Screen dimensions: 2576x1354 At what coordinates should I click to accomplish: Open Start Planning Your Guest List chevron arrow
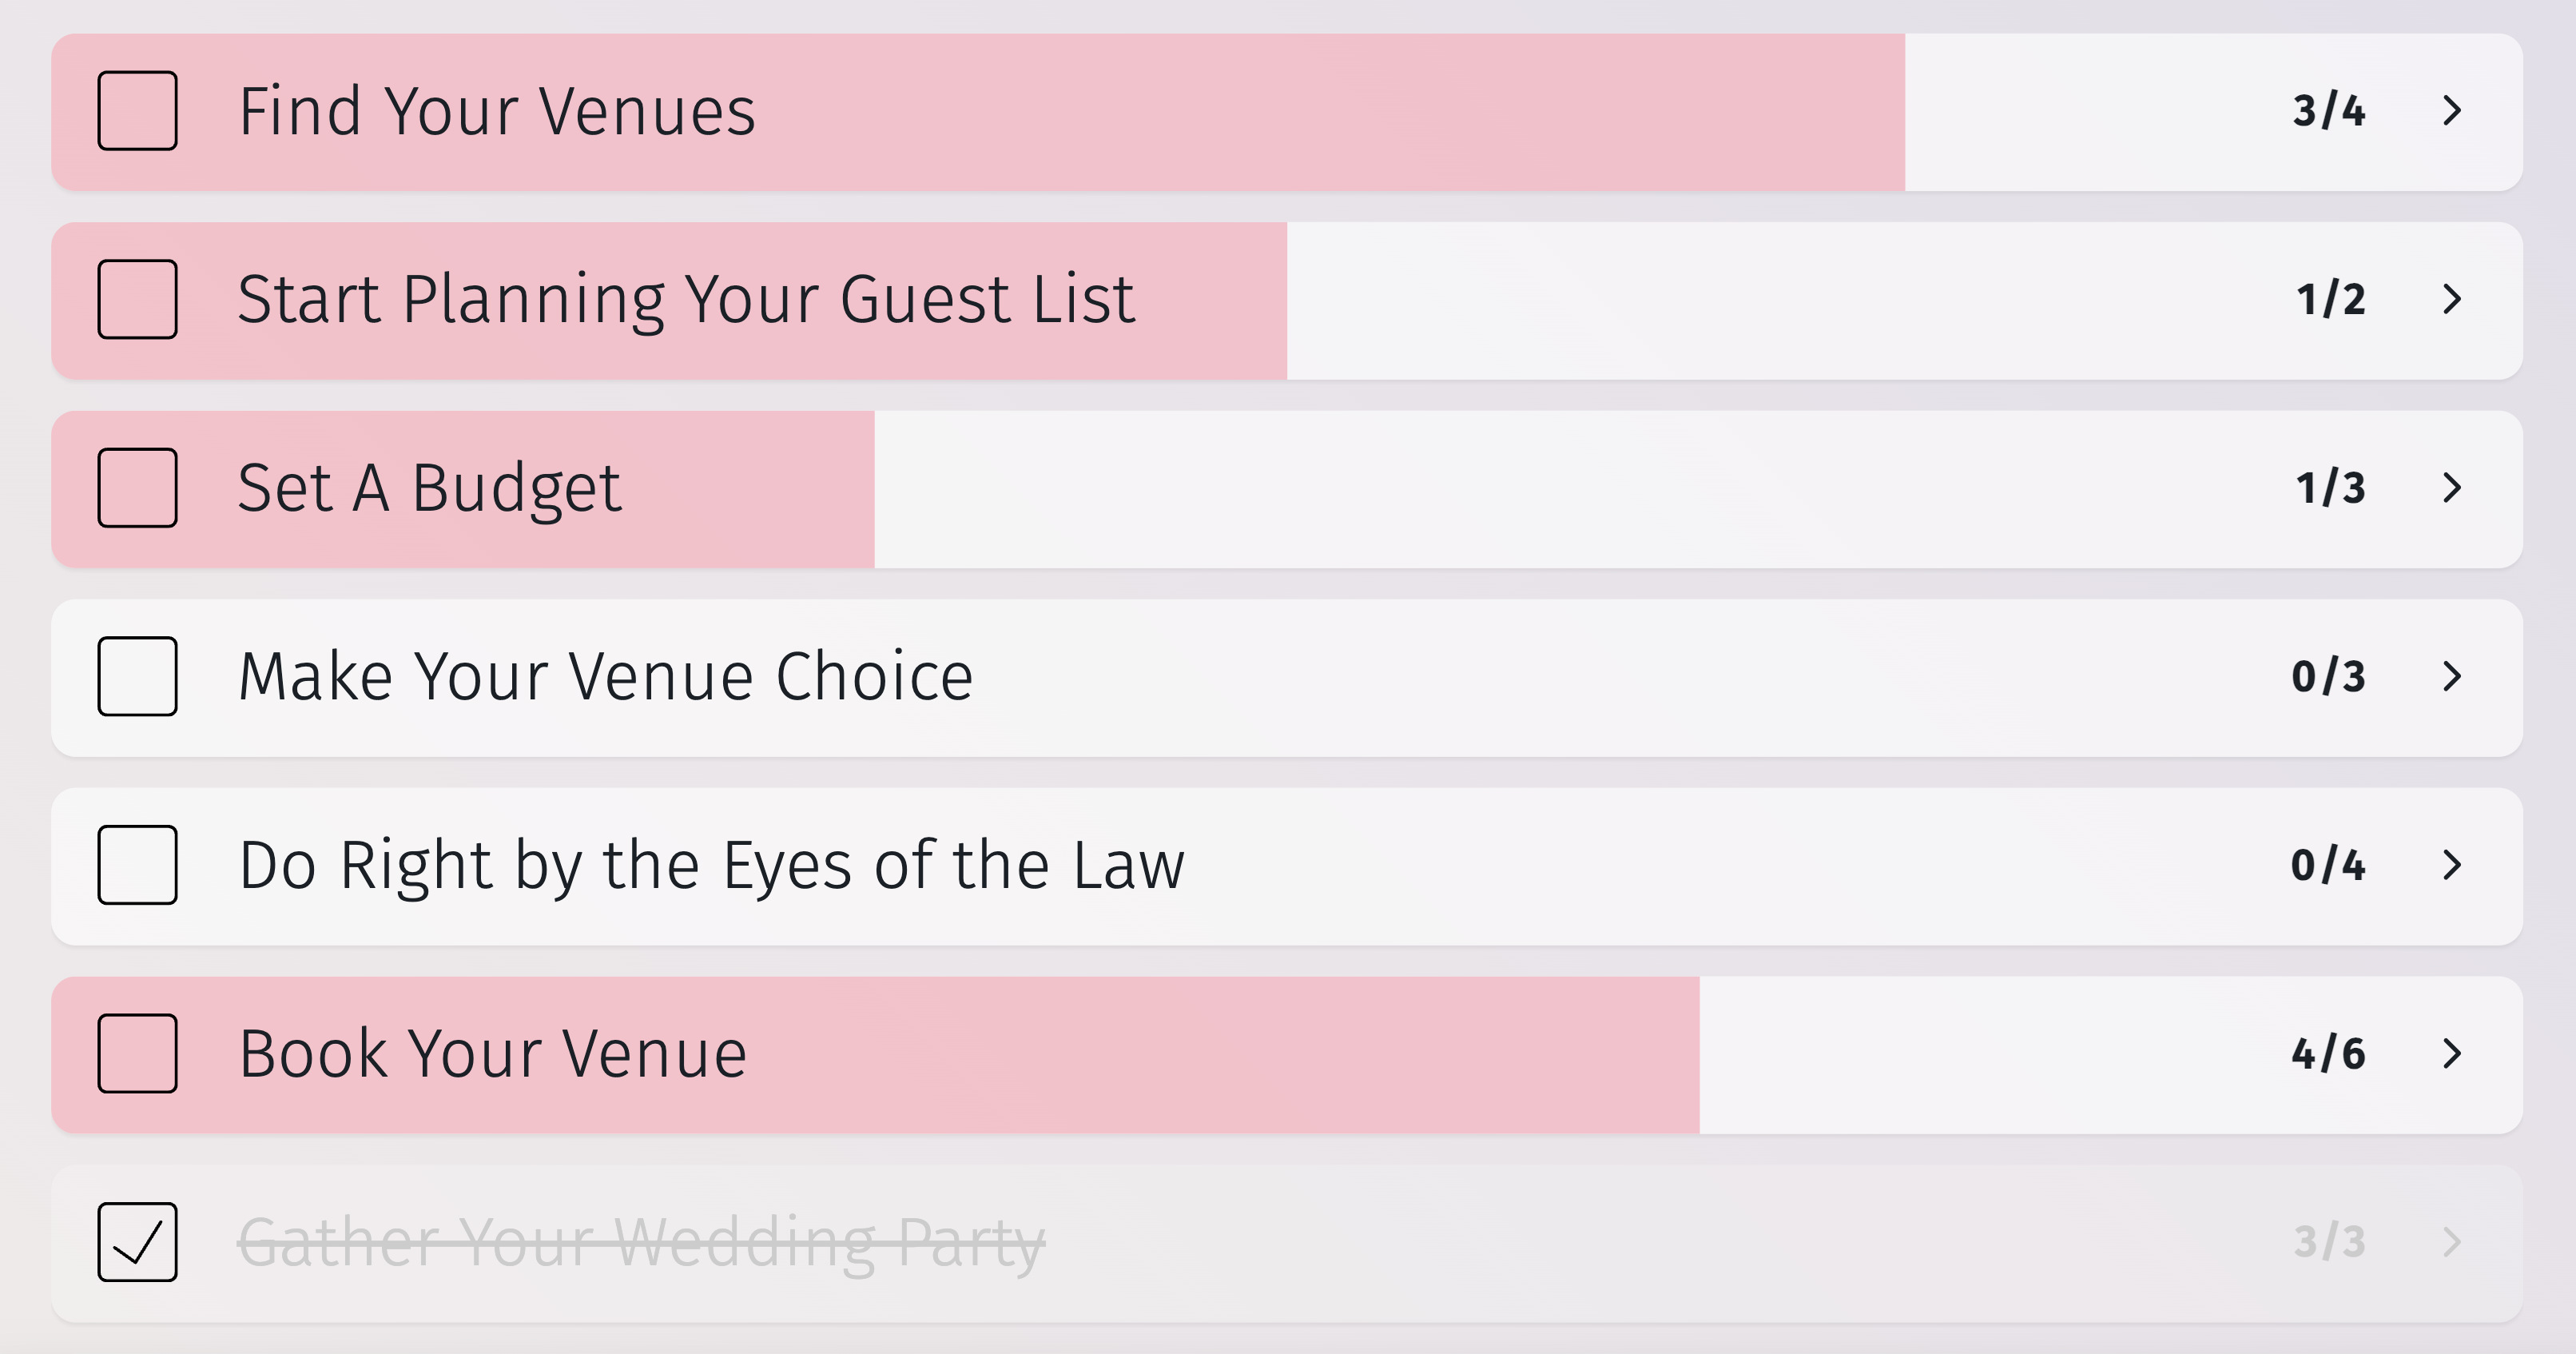pyautogui.click(x=2451, y=299)
